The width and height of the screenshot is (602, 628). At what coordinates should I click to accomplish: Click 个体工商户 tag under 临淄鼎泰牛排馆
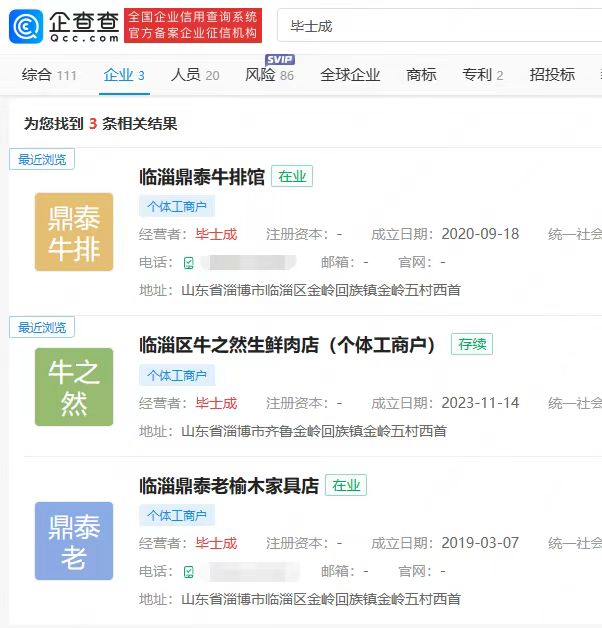[177, 206]
